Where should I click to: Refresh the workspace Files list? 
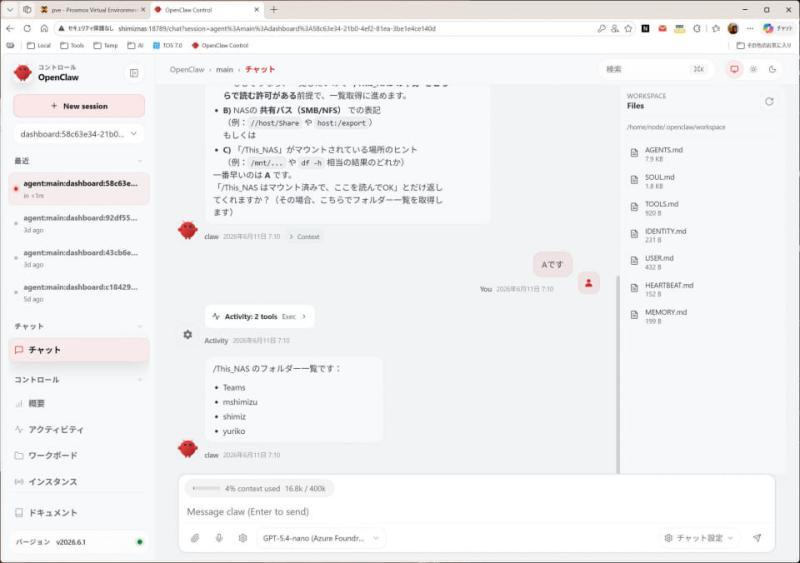tap(769, 102)
